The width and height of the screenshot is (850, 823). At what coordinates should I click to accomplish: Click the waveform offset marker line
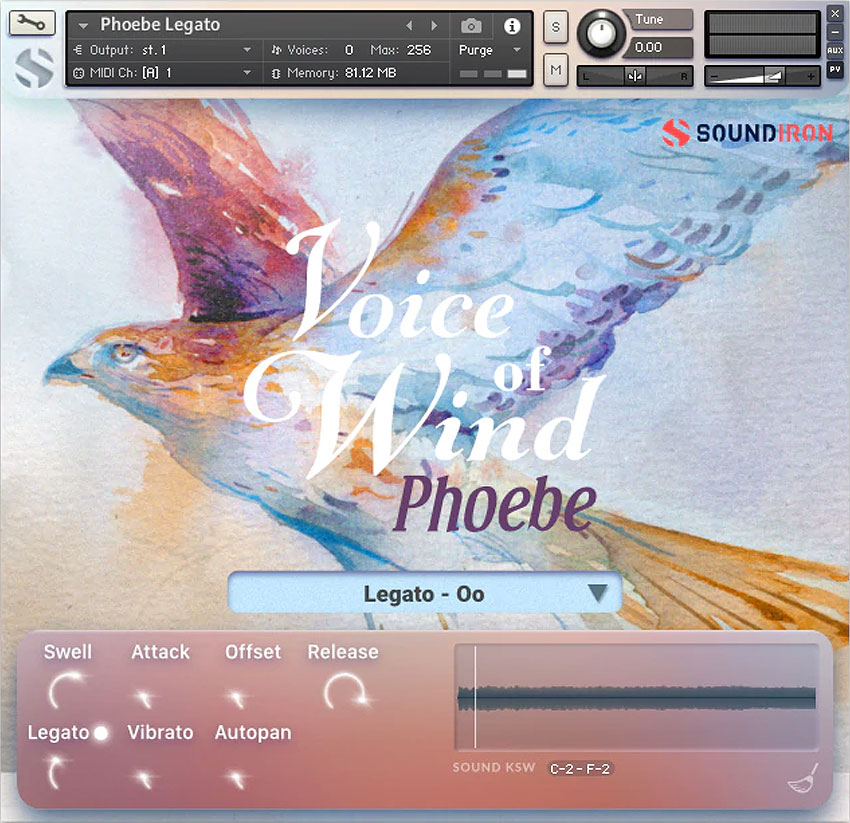point(475,697)
